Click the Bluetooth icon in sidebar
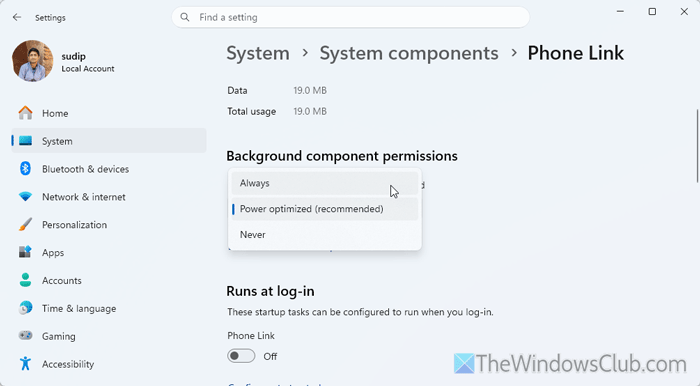This screenshot has height=386, width=700. click(x=25, y=169)
